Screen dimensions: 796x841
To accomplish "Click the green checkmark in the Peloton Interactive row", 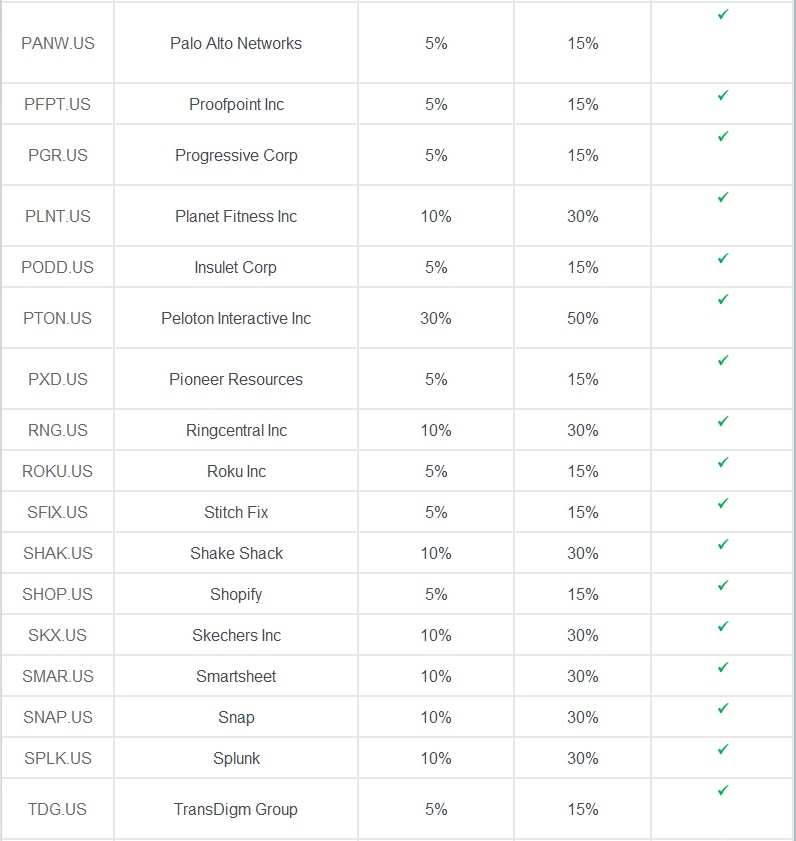I will click(723, 299).
